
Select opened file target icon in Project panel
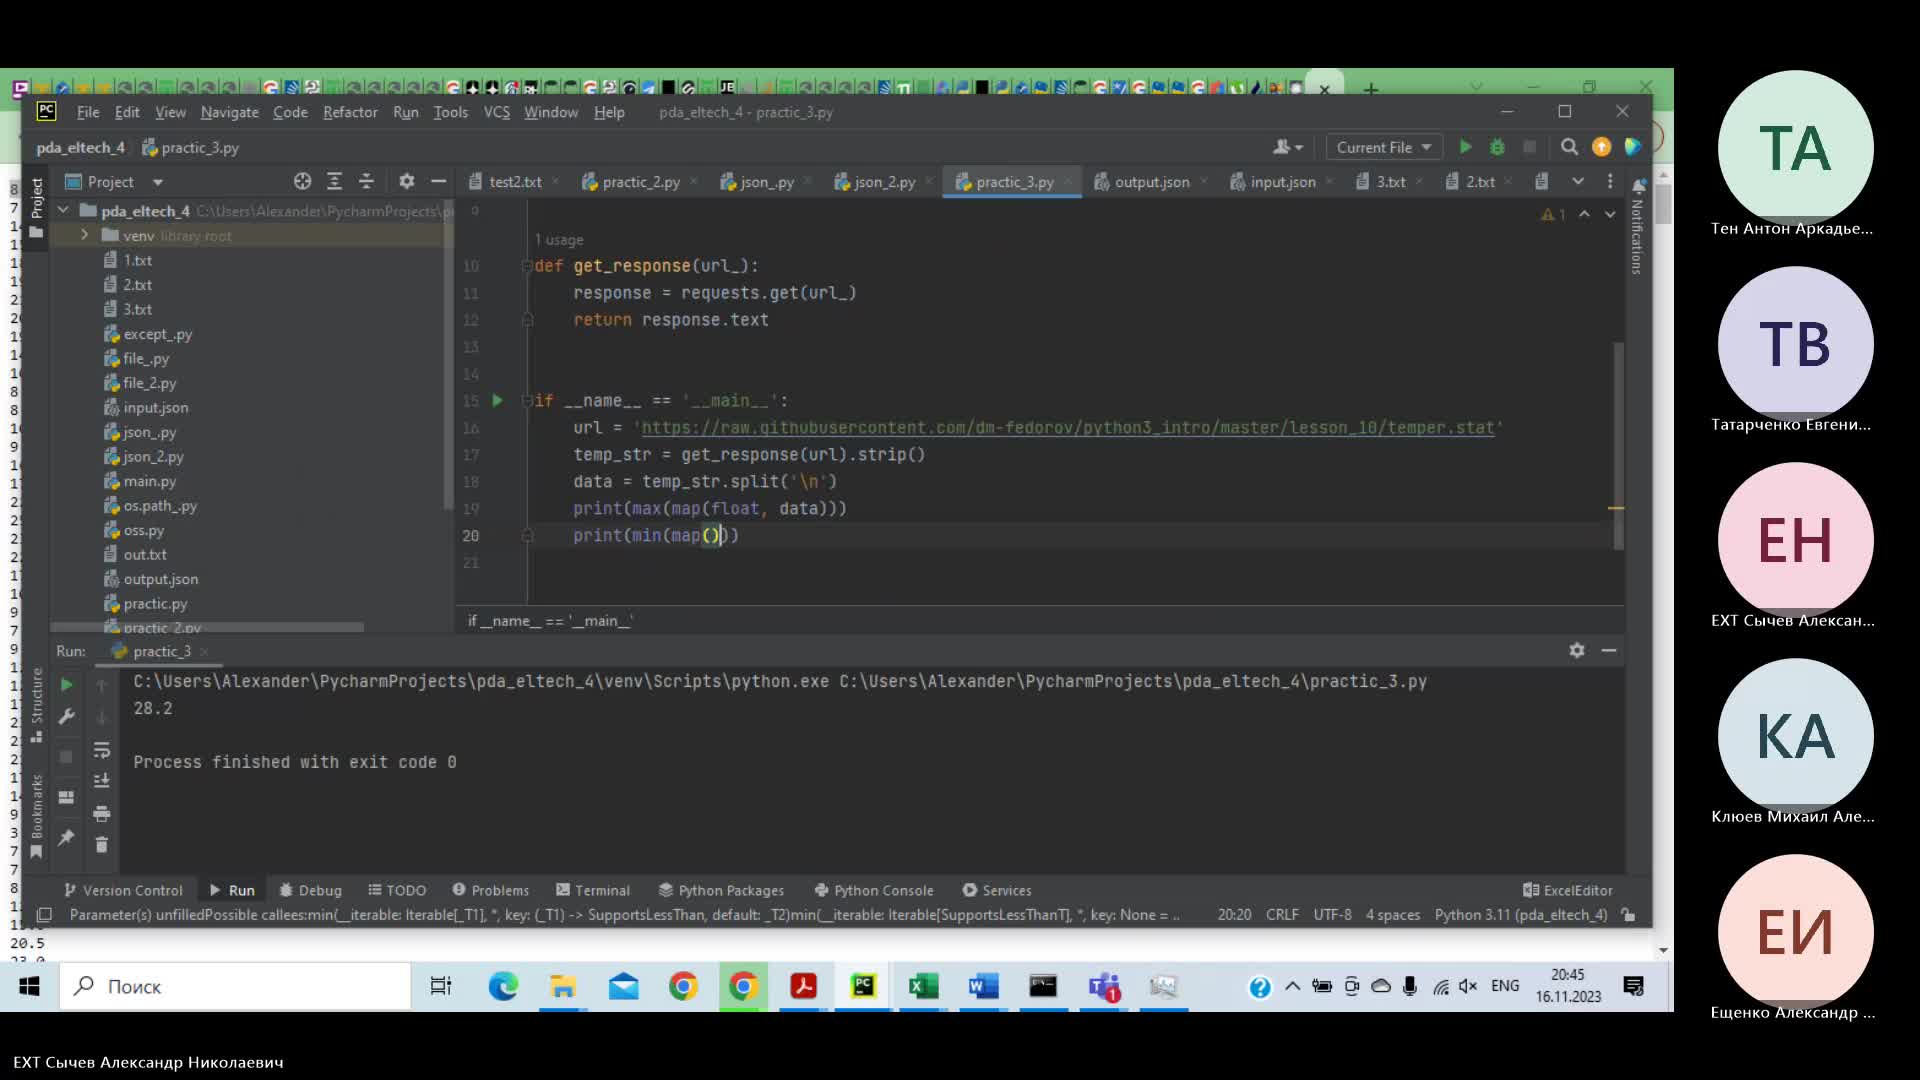click(x=303, y=181)
